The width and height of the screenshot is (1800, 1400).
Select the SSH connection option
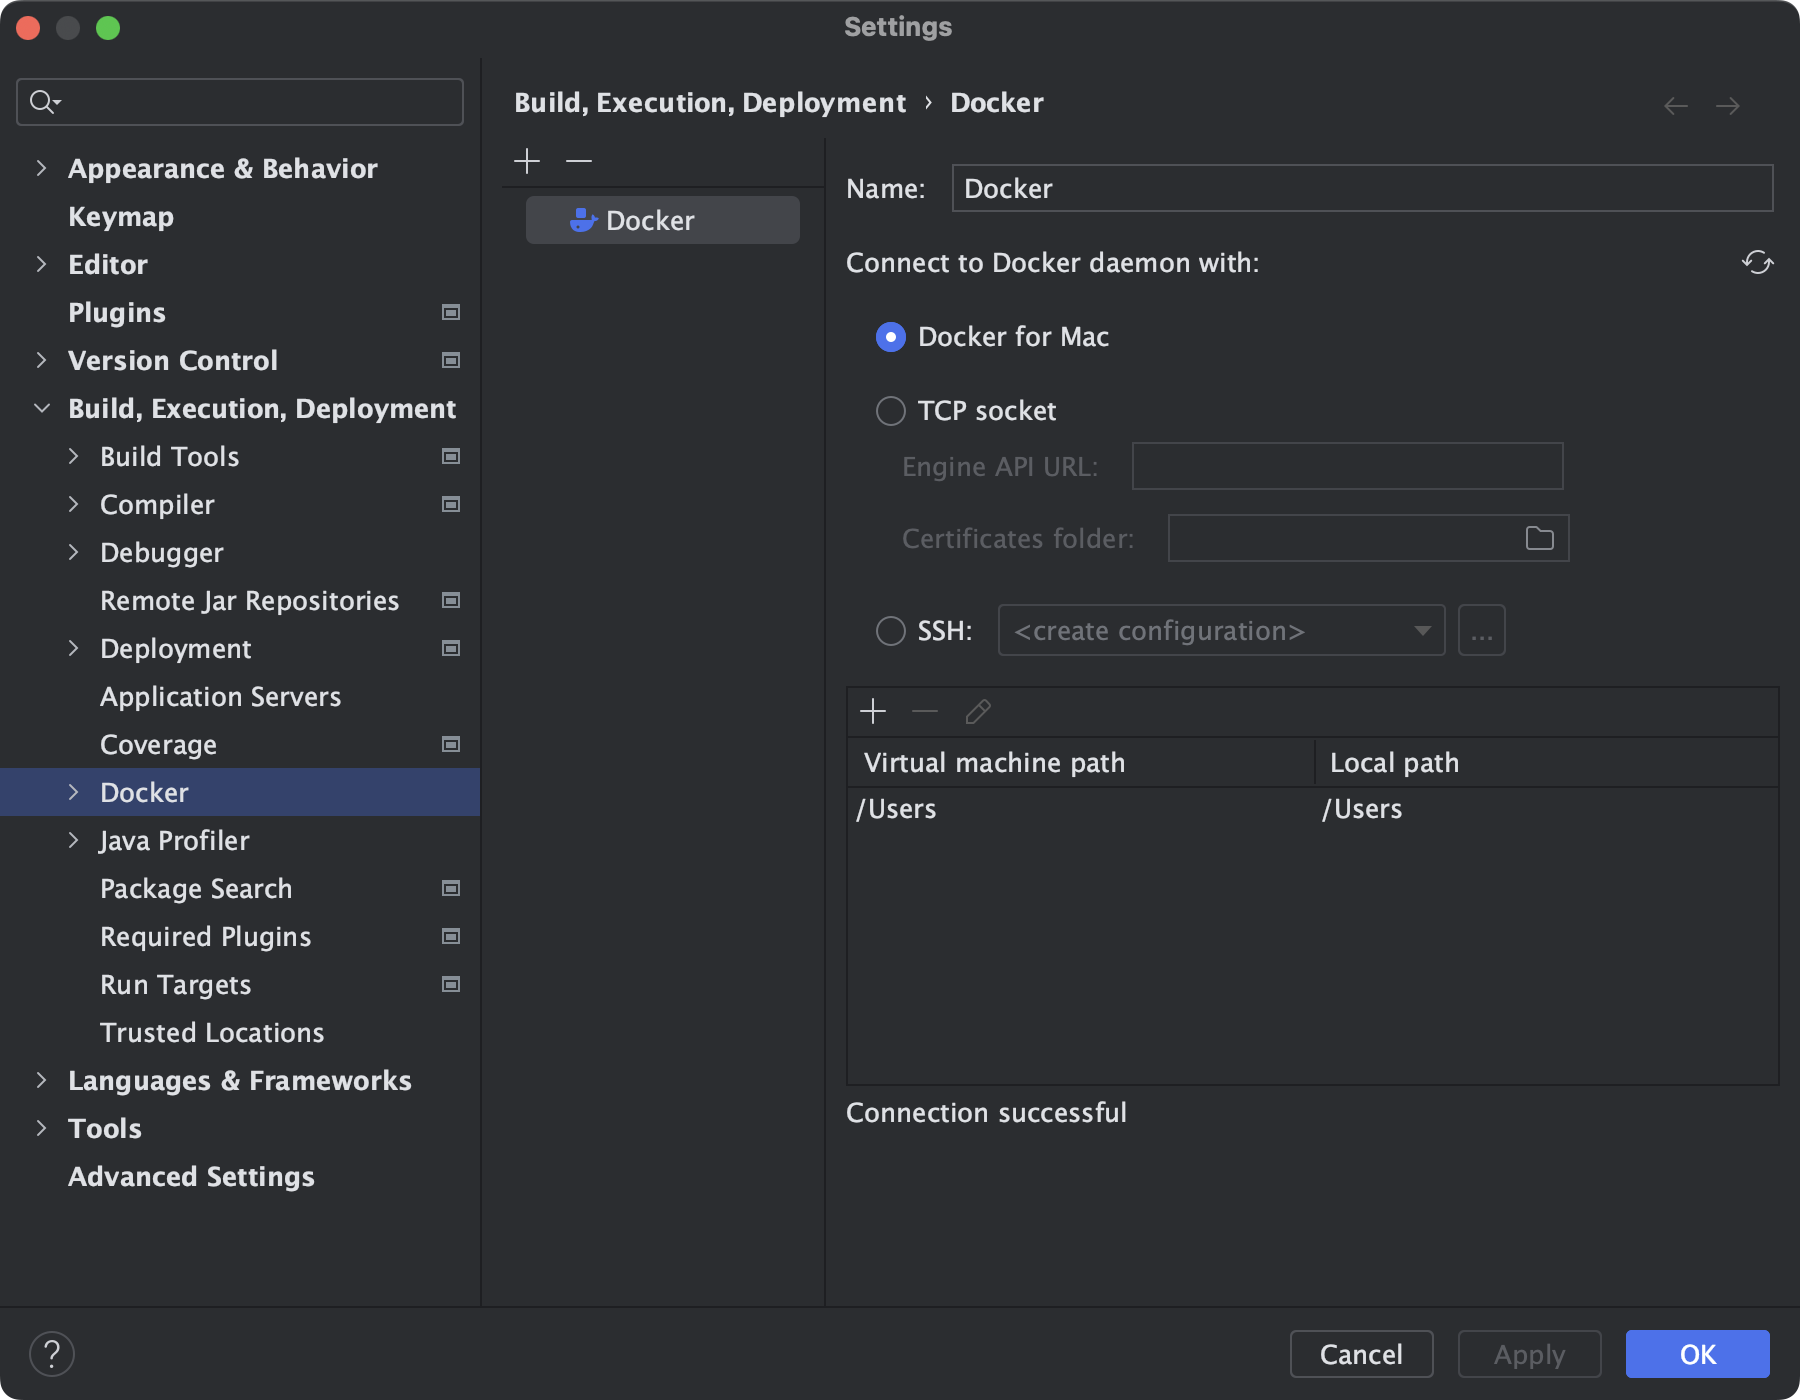click(x=890, y=630)
